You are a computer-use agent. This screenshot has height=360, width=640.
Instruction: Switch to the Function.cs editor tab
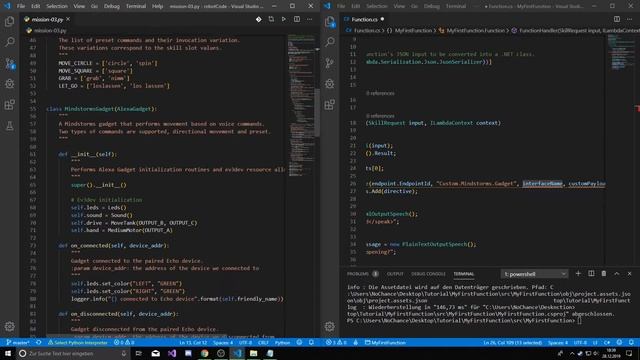pos(364,19)
